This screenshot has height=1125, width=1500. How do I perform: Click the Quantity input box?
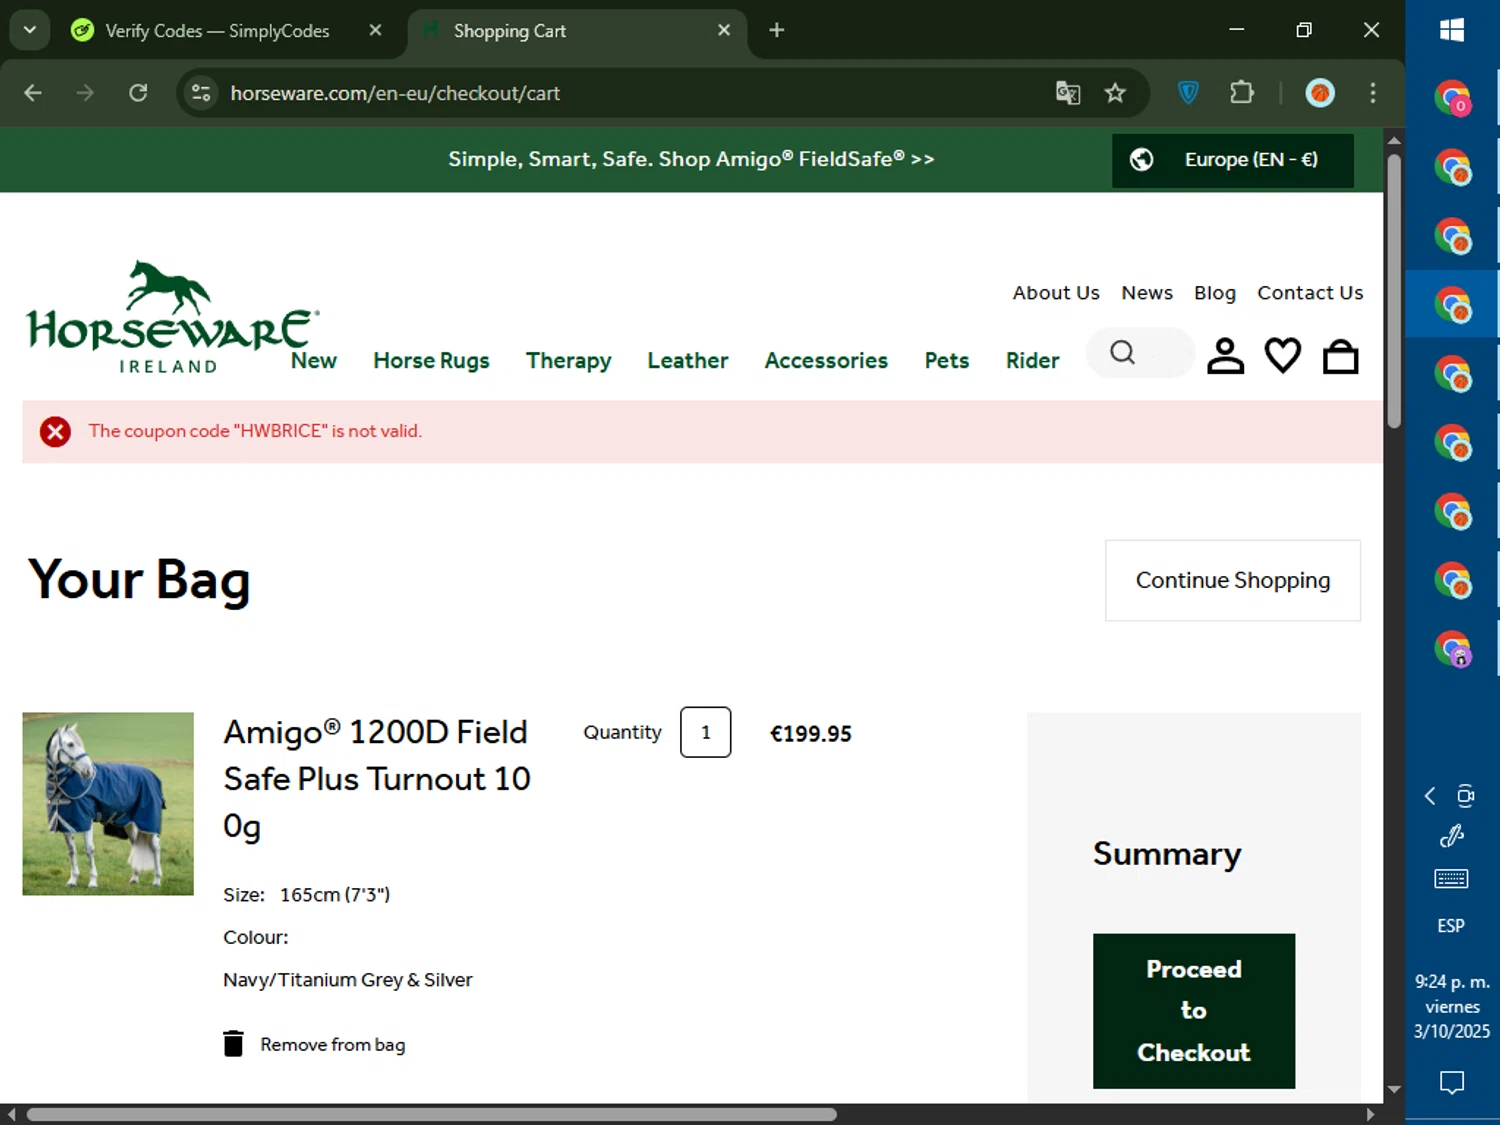pyautogui.click(x=706, y=732)
